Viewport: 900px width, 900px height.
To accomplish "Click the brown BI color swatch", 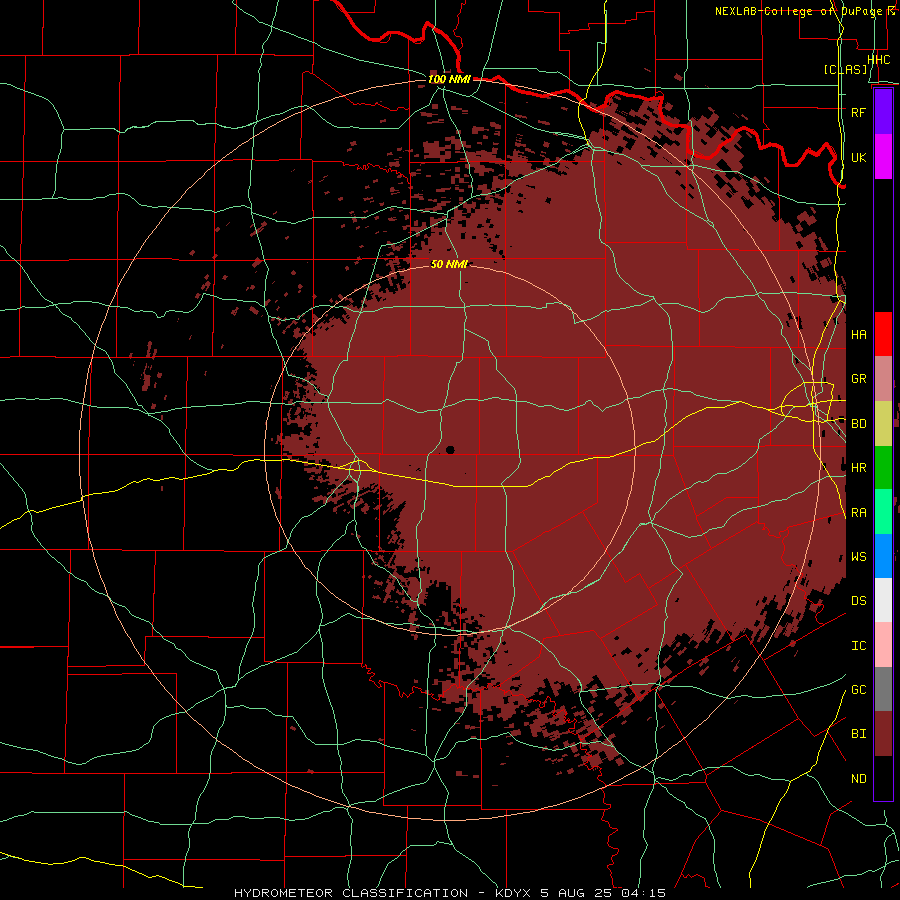I will click(x=883, y=734).
